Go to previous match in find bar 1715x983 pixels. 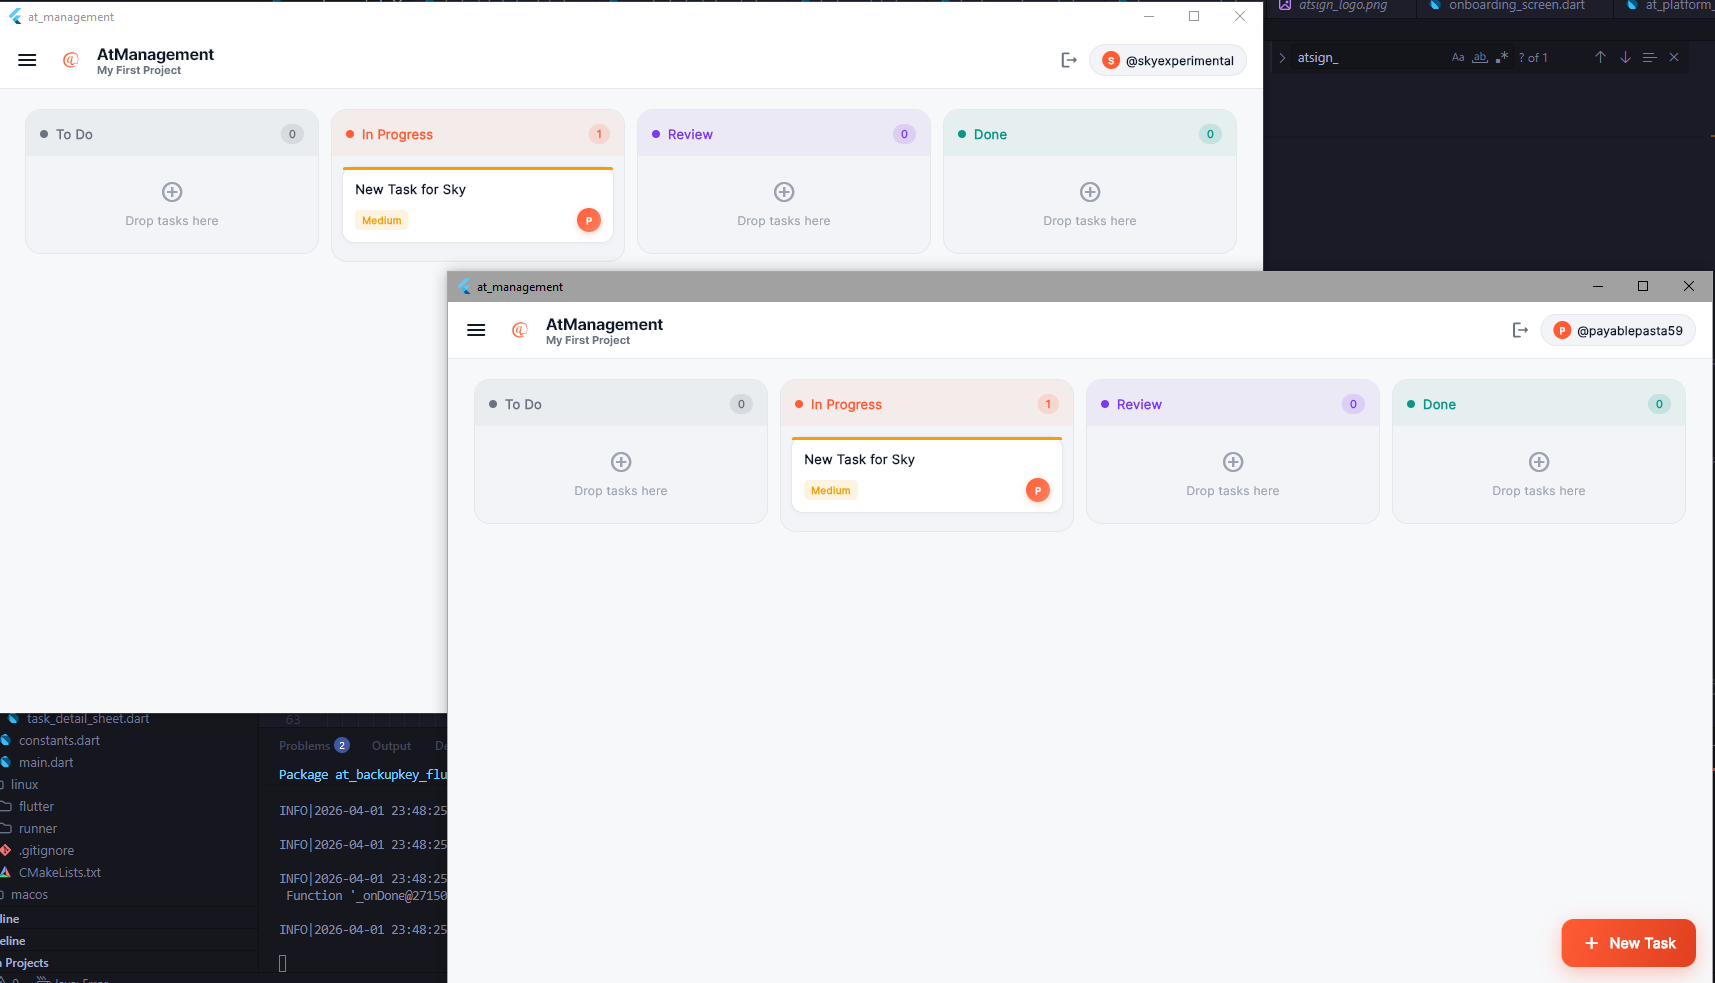pyautogui.click(x=1600, y=57)
